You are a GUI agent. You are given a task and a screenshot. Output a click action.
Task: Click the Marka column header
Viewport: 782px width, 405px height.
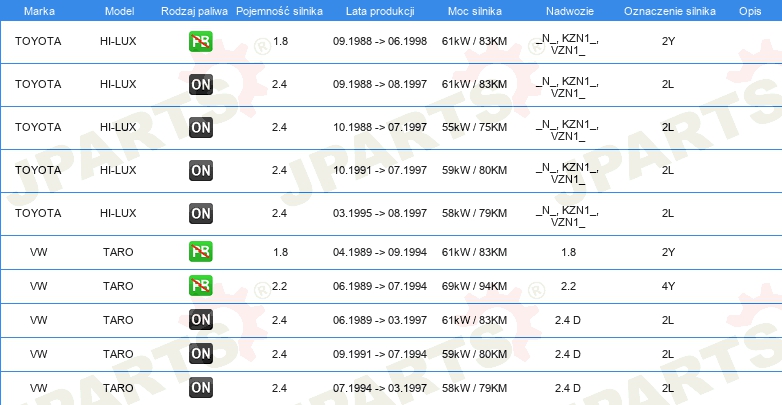click(x=39, y=11)
